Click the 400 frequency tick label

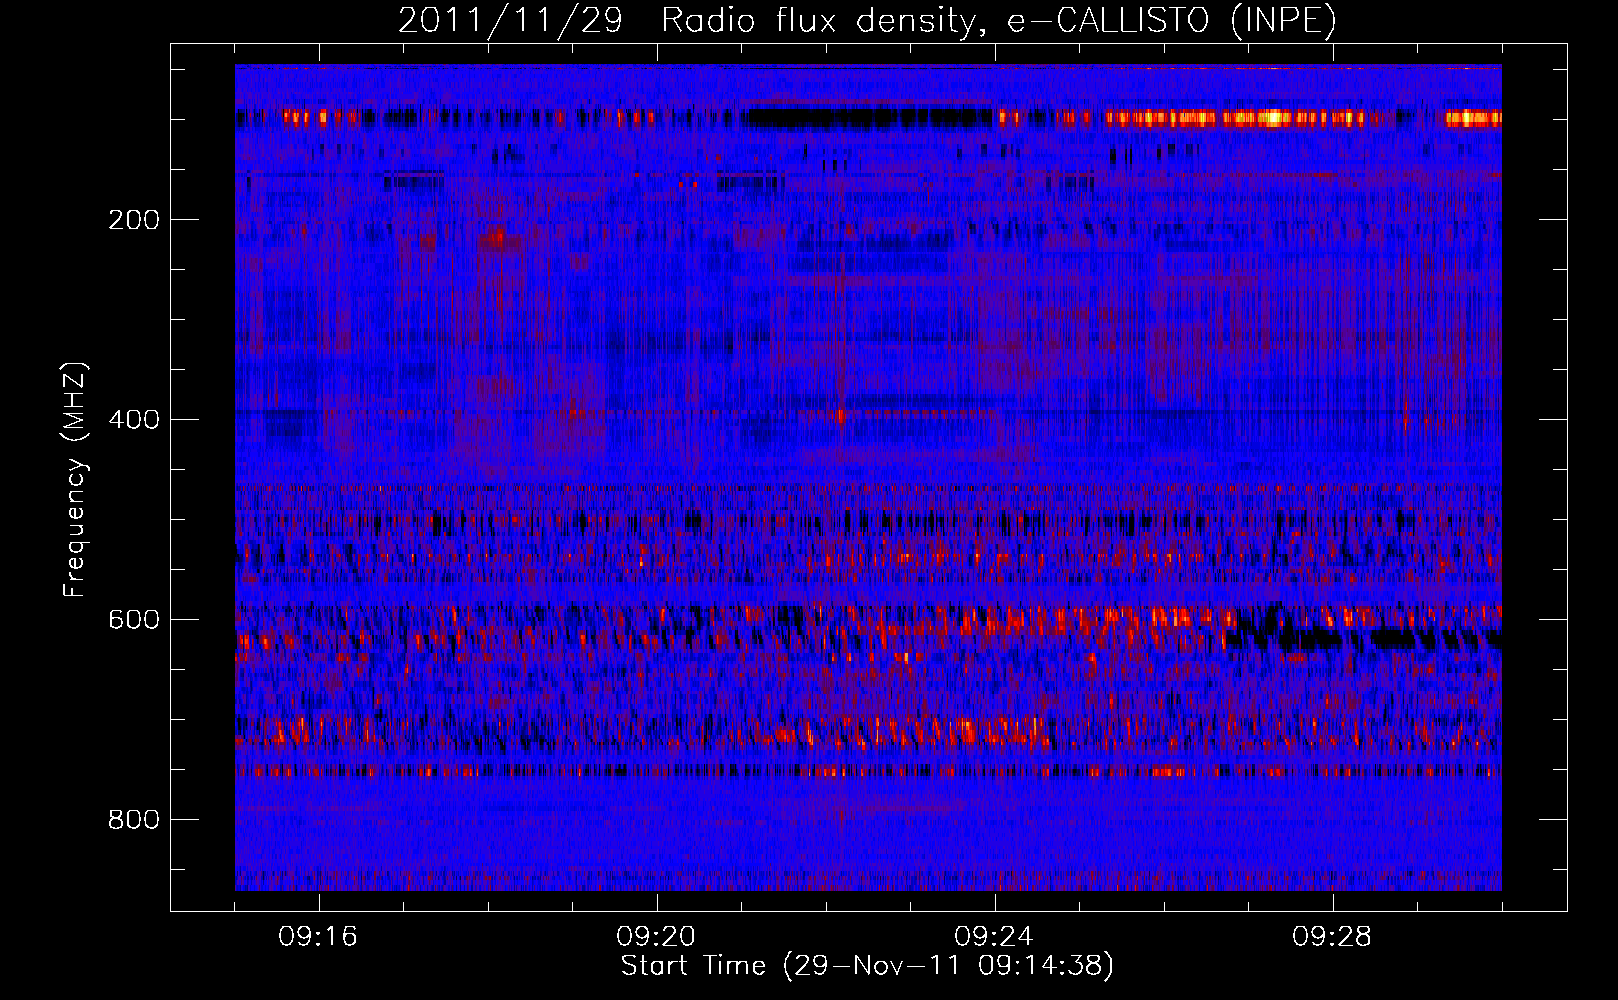(x=134, y=420)
